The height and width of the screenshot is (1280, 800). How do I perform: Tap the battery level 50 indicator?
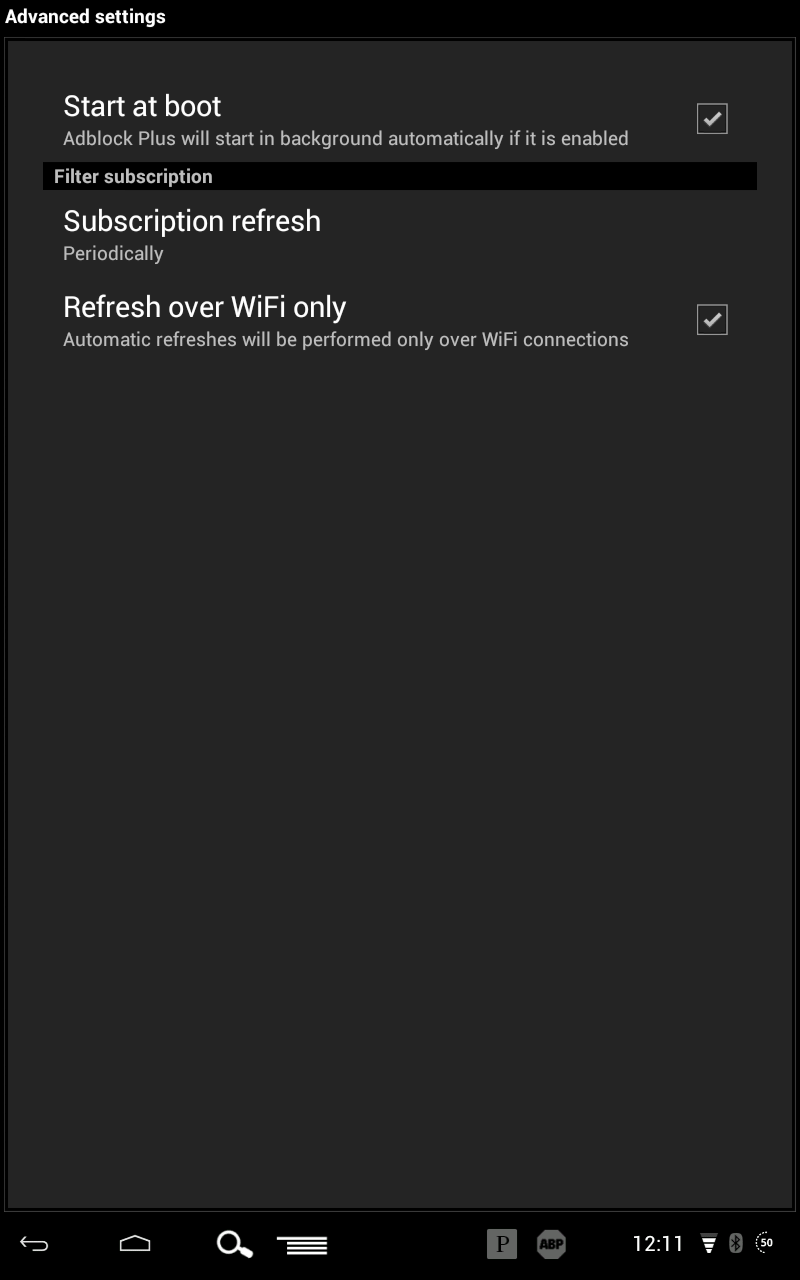pos(765,1243)
